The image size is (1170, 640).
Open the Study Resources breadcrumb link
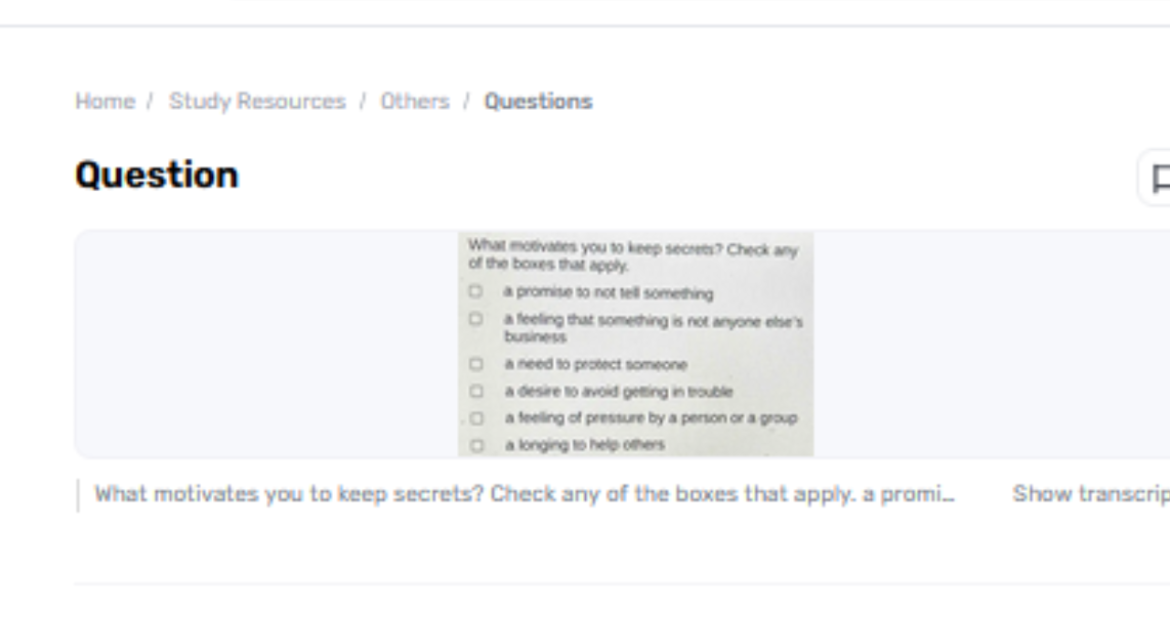257,102
